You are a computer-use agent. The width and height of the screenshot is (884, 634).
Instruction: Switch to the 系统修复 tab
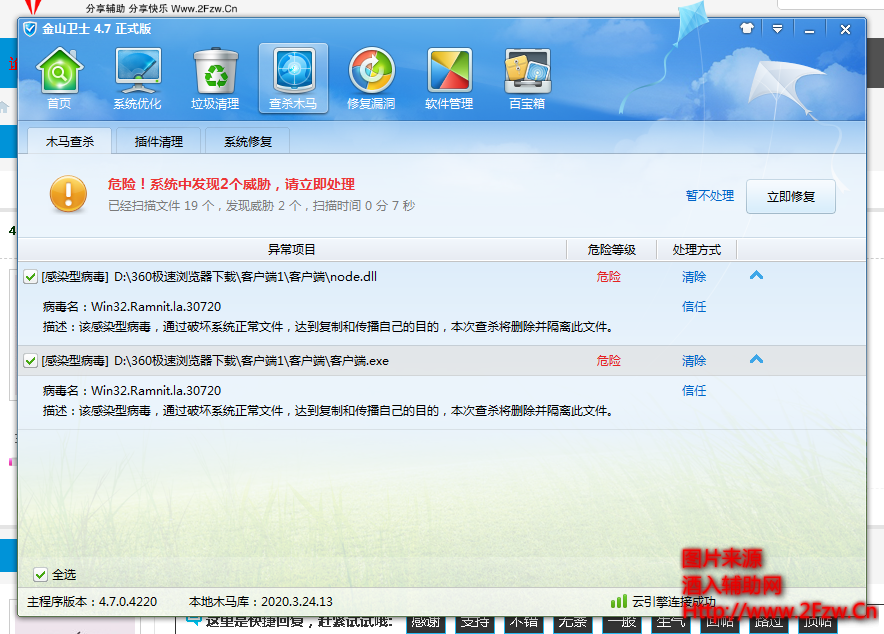[247, 141]
